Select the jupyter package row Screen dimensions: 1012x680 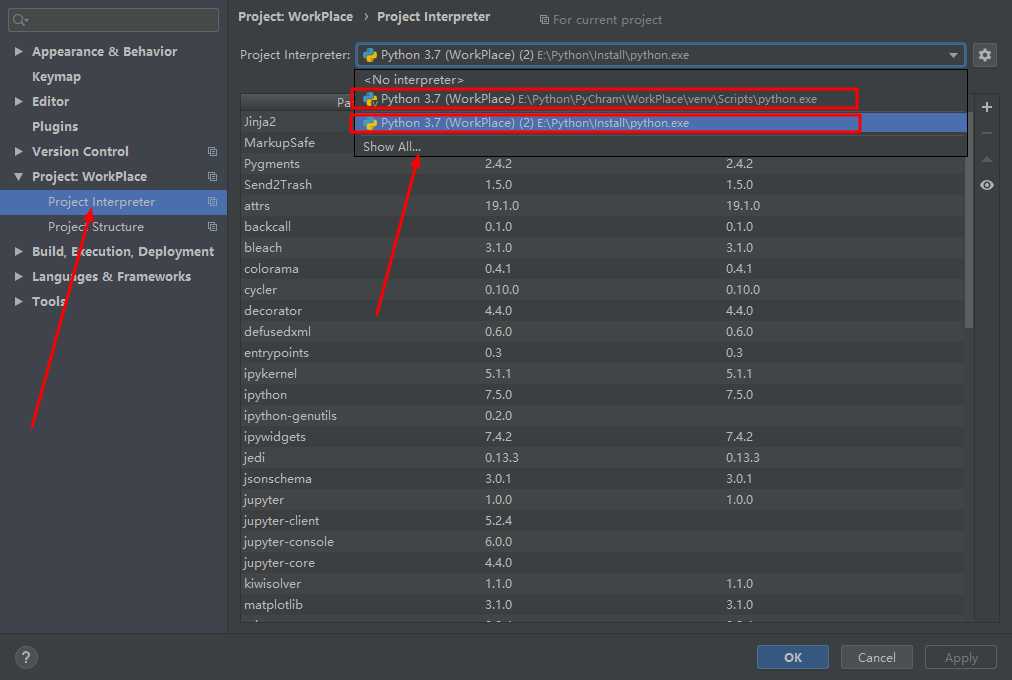coord(603,500)
